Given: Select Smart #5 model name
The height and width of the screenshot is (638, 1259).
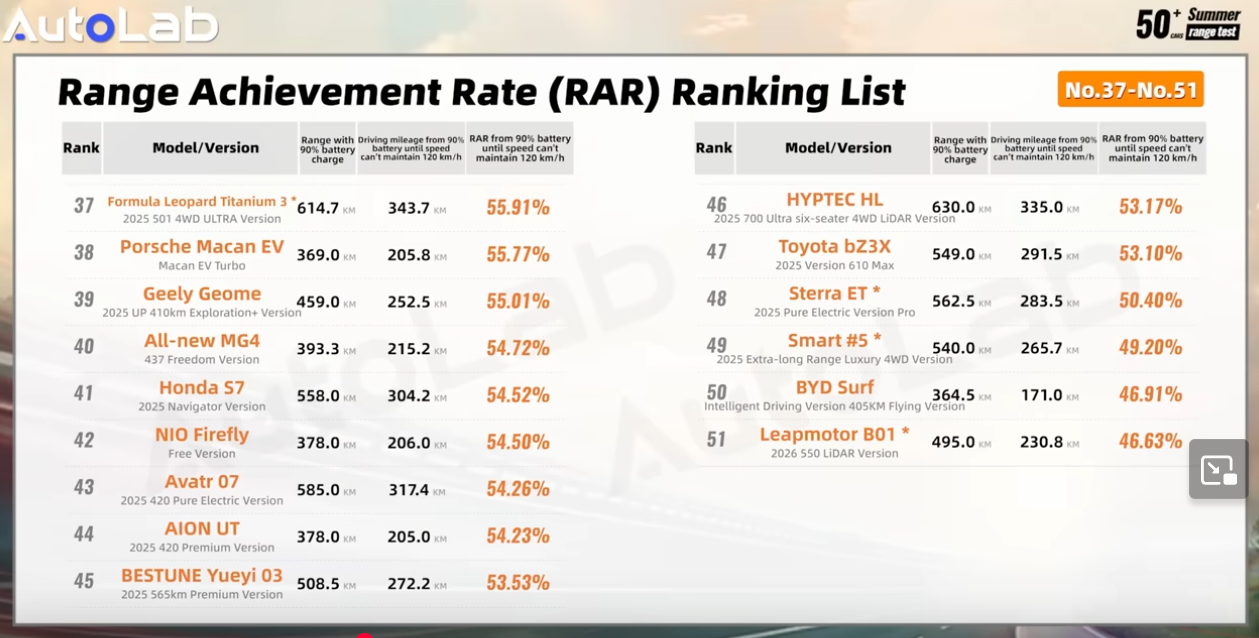Looking at the screenshot, I should (x=835, y=340).
